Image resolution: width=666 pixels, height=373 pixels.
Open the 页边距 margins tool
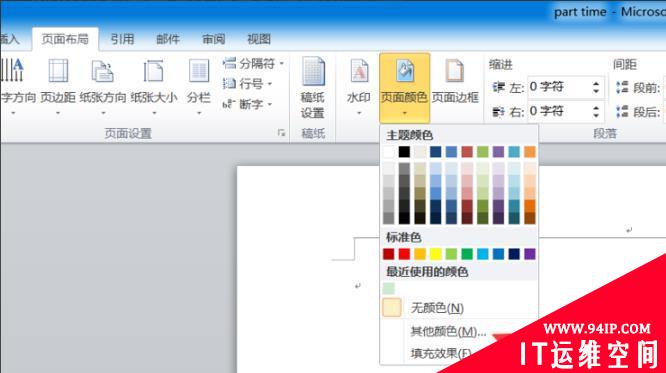[58, 85]
